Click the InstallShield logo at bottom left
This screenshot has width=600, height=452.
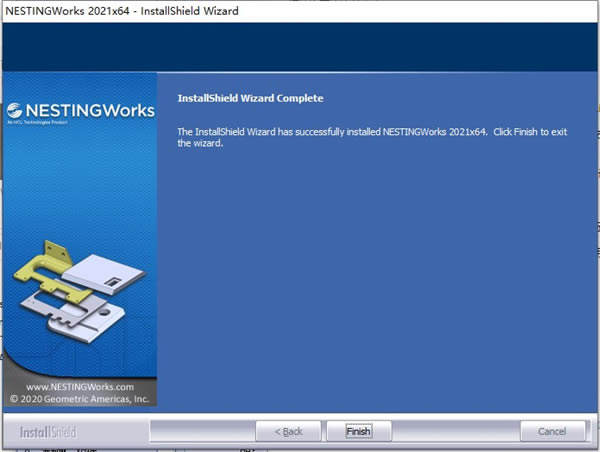(48, 432)
